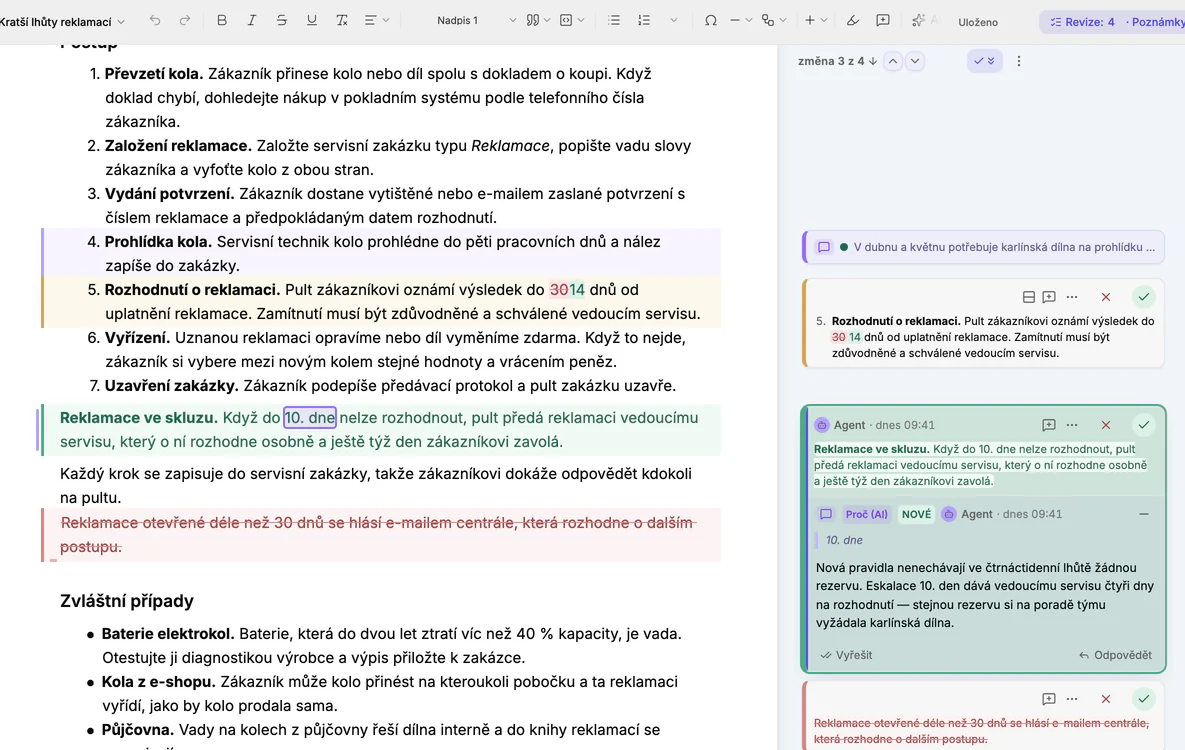
Task: Open the revisions panel kebab menu
Action: (1019, 61)
